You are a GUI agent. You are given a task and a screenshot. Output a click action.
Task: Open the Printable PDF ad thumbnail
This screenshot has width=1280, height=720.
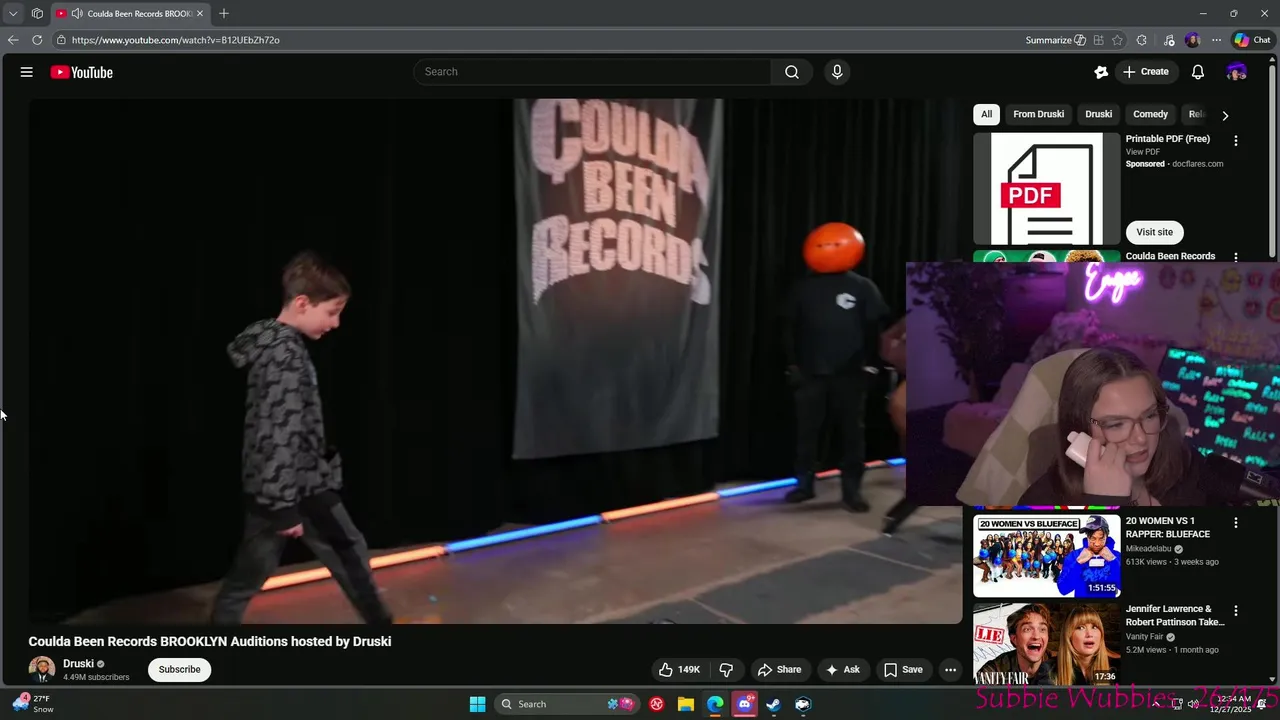(1047, 189)
